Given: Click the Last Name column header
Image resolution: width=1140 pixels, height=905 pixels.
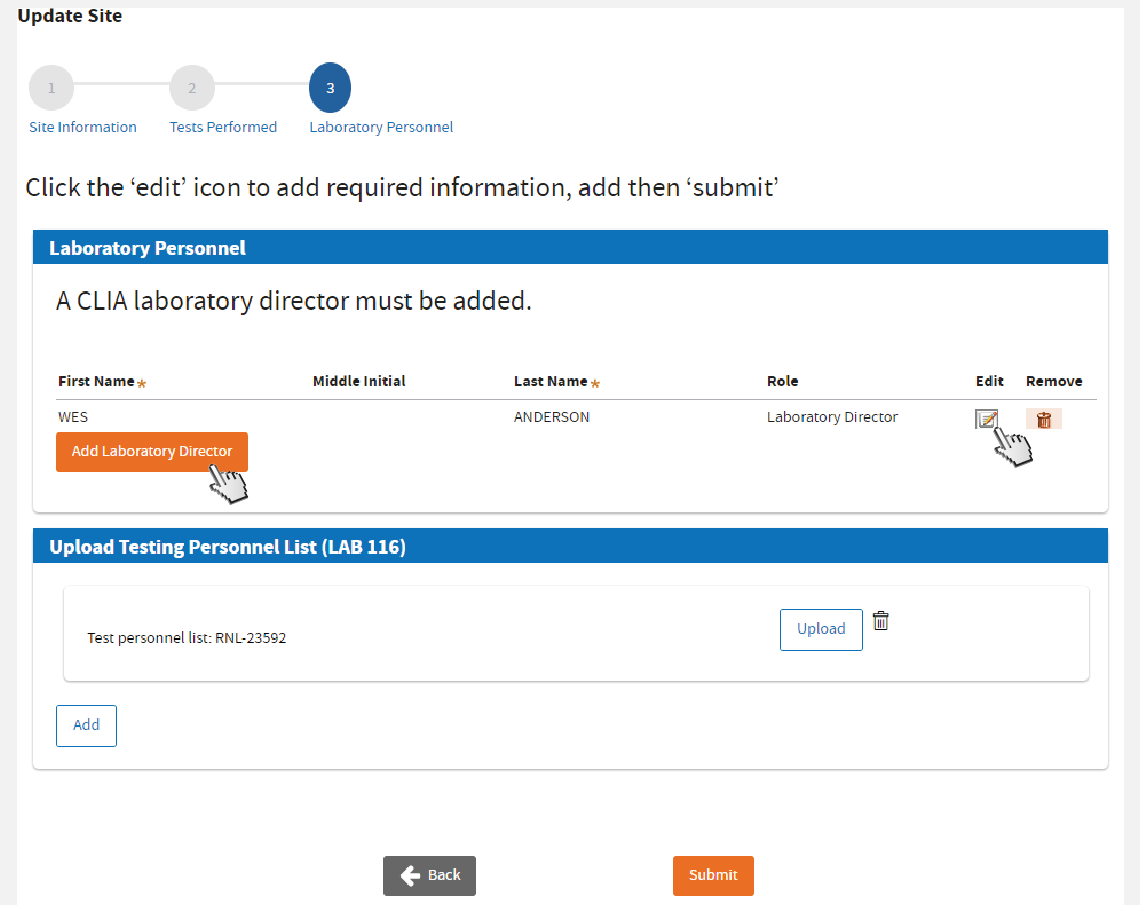Looking at the screenshot, I should point(550,381).
